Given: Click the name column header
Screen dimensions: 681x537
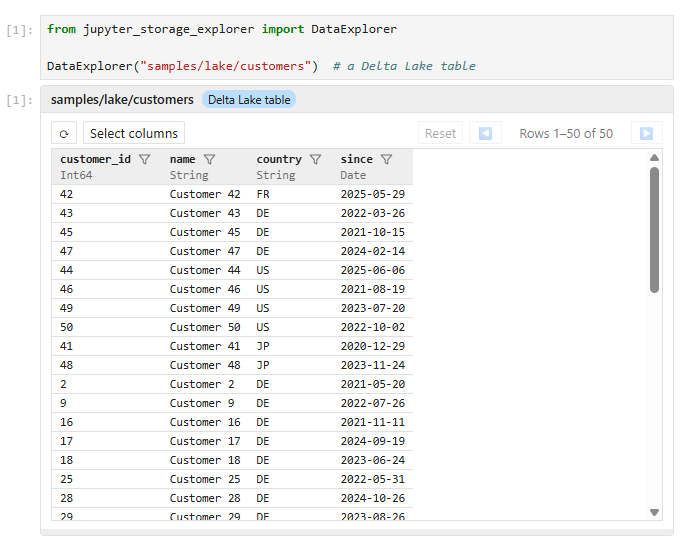Looking at the screenshot, I should [x=182, y=159].
